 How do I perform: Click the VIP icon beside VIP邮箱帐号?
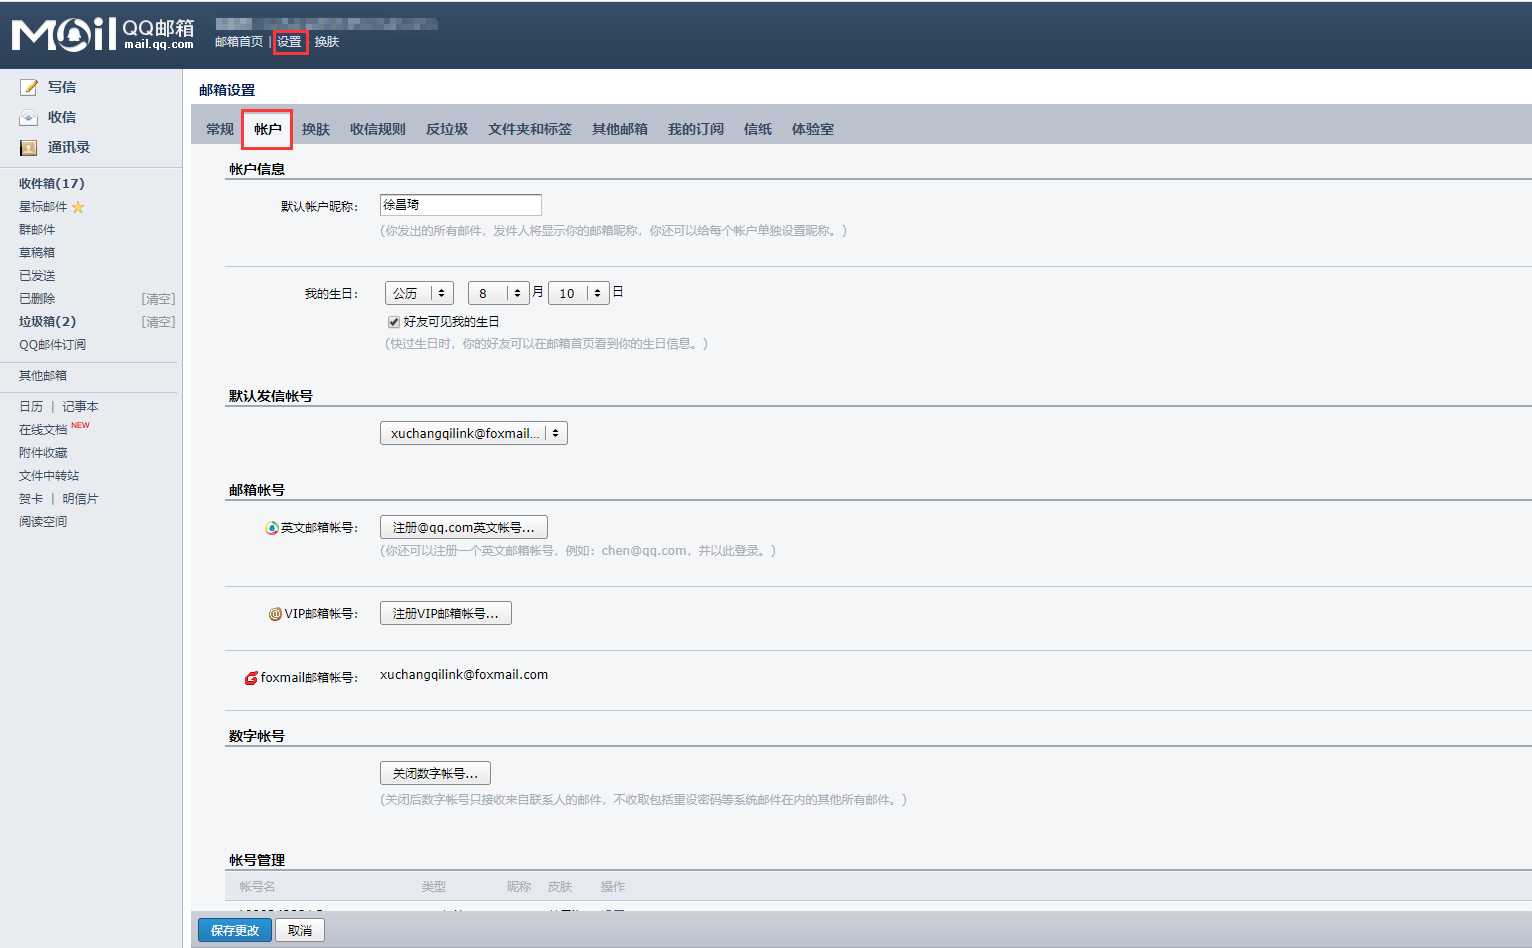275,614
